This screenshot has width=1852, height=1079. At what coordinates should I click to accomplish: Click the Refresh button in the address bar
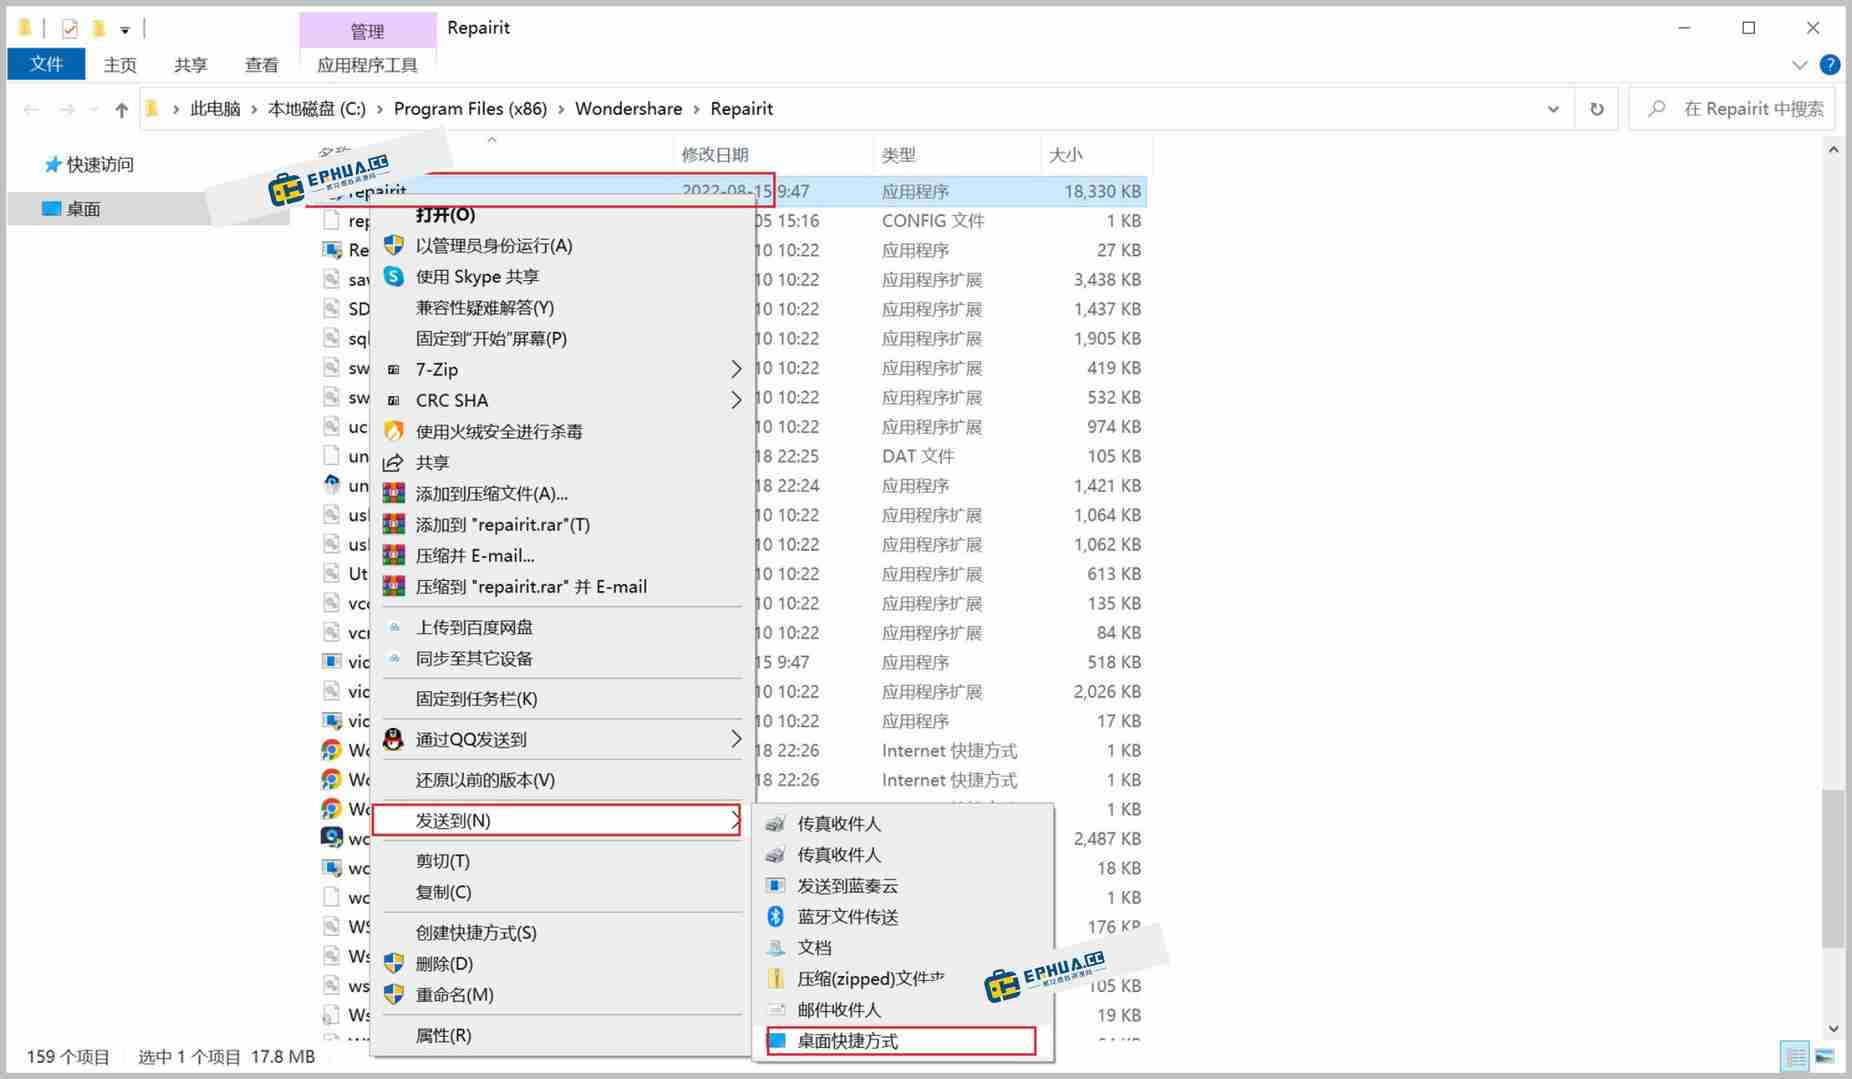pyautogui.click(x=1597, y=109)
